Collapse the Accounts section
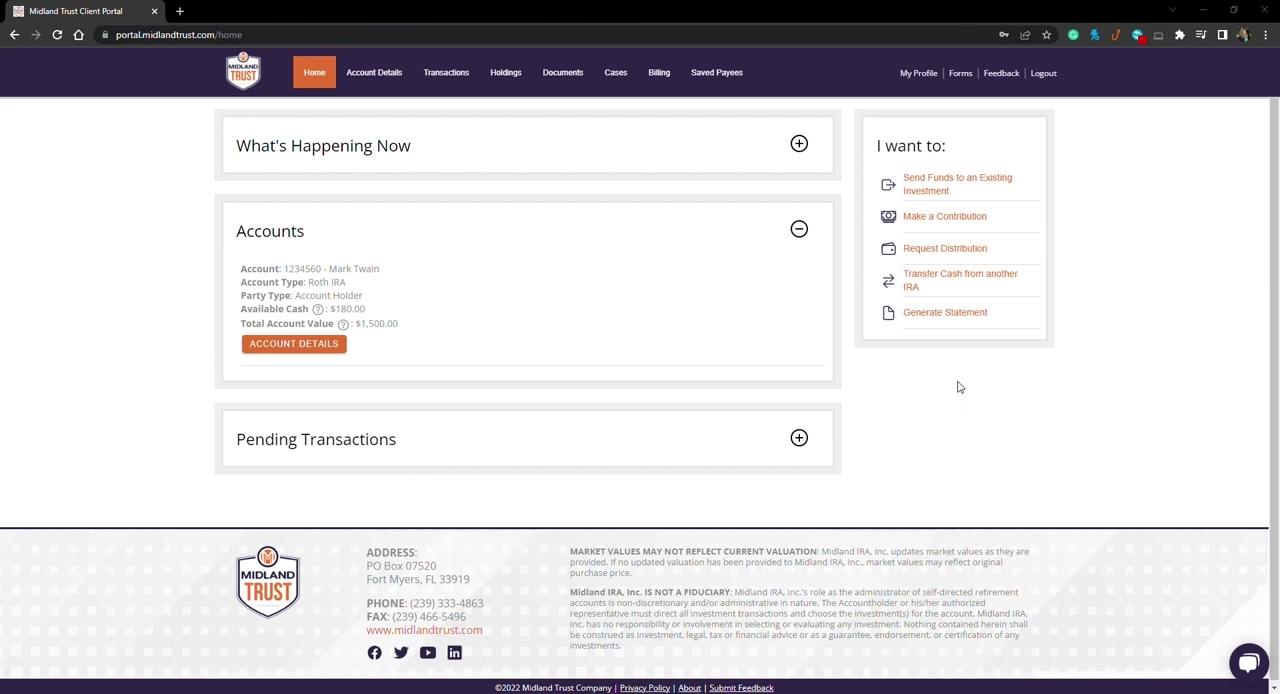The image size is (1280, 694). click(x=799, y=229)
